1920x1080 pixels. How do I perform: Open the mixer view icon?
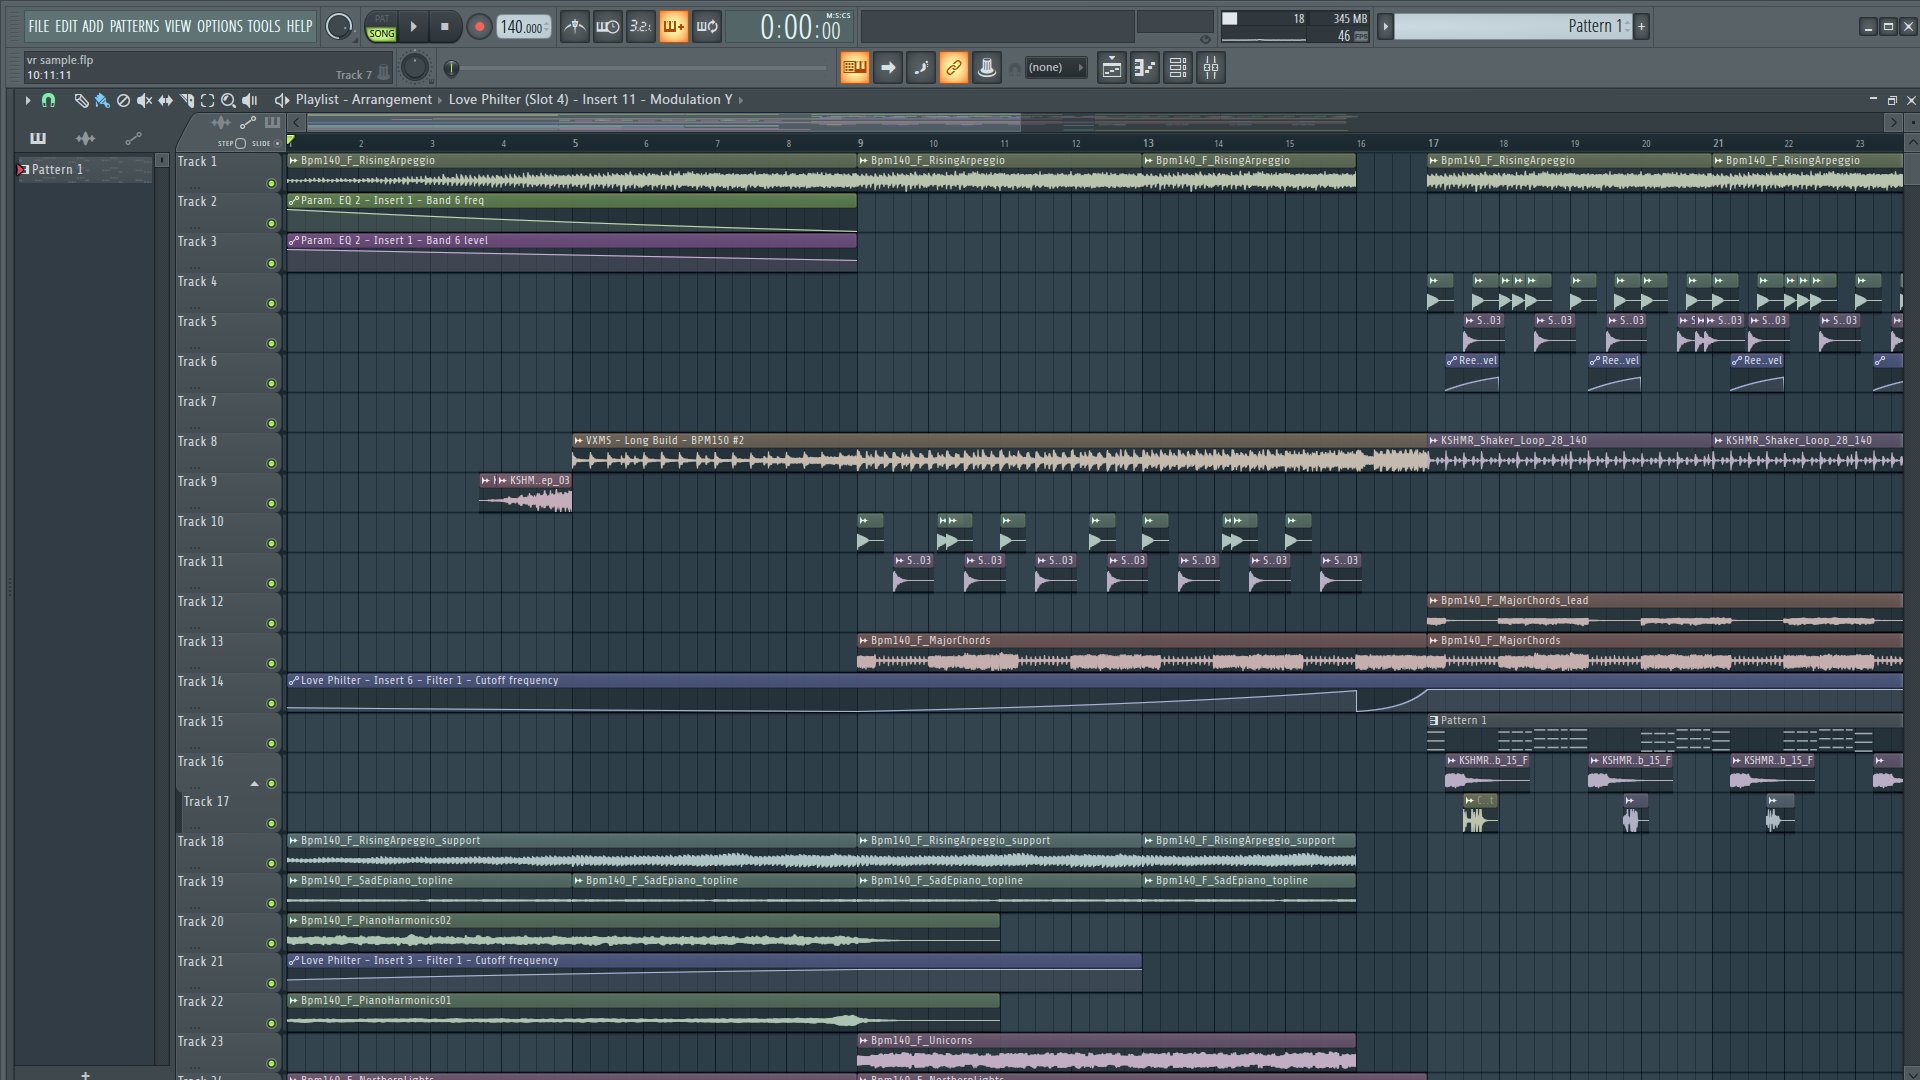[x=1211, y=68]
